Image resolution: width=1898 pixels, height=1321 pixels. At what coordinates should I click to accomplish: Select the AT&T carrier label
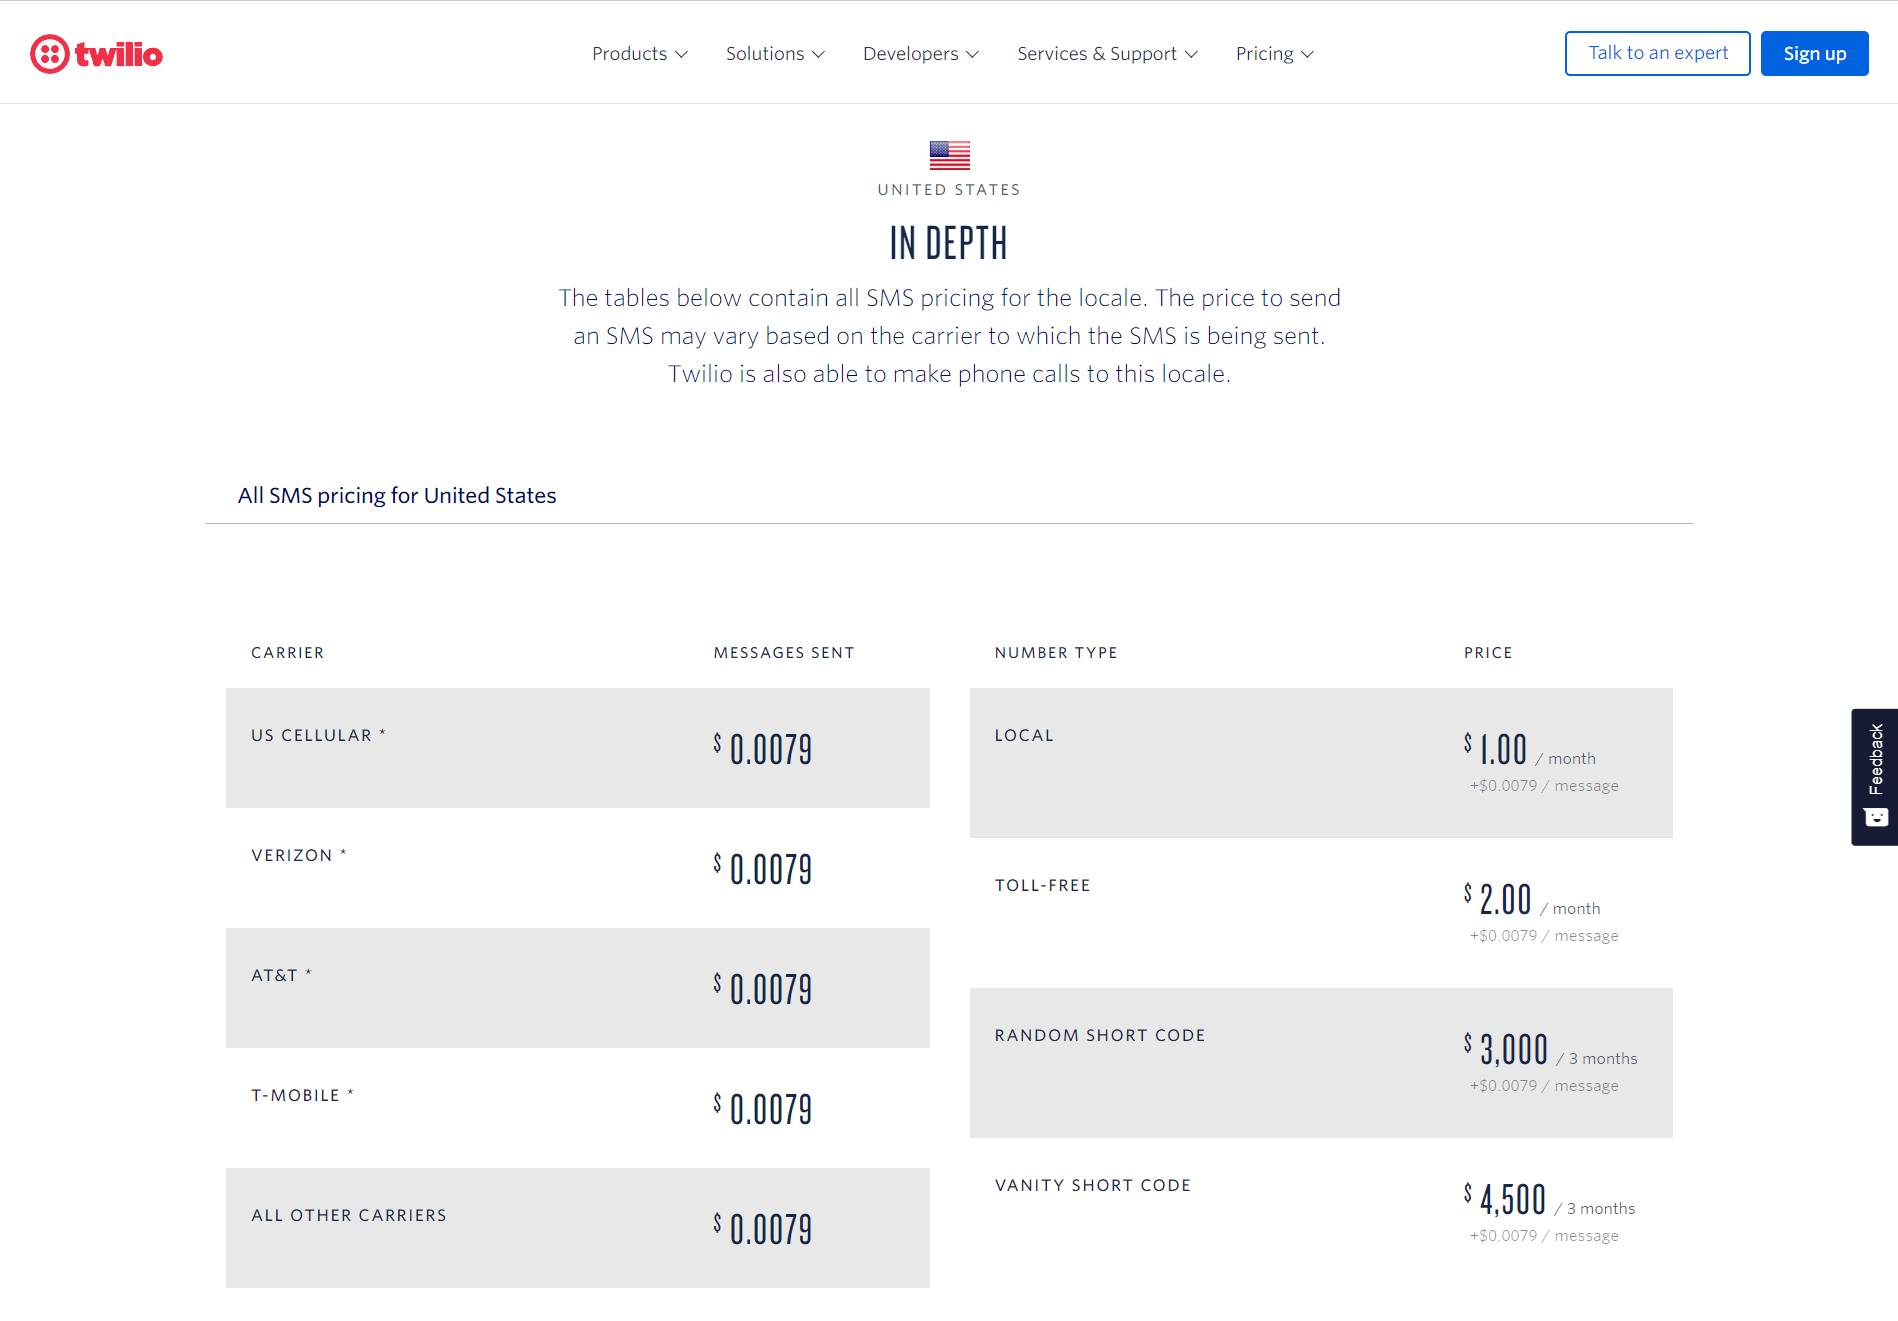281,975
